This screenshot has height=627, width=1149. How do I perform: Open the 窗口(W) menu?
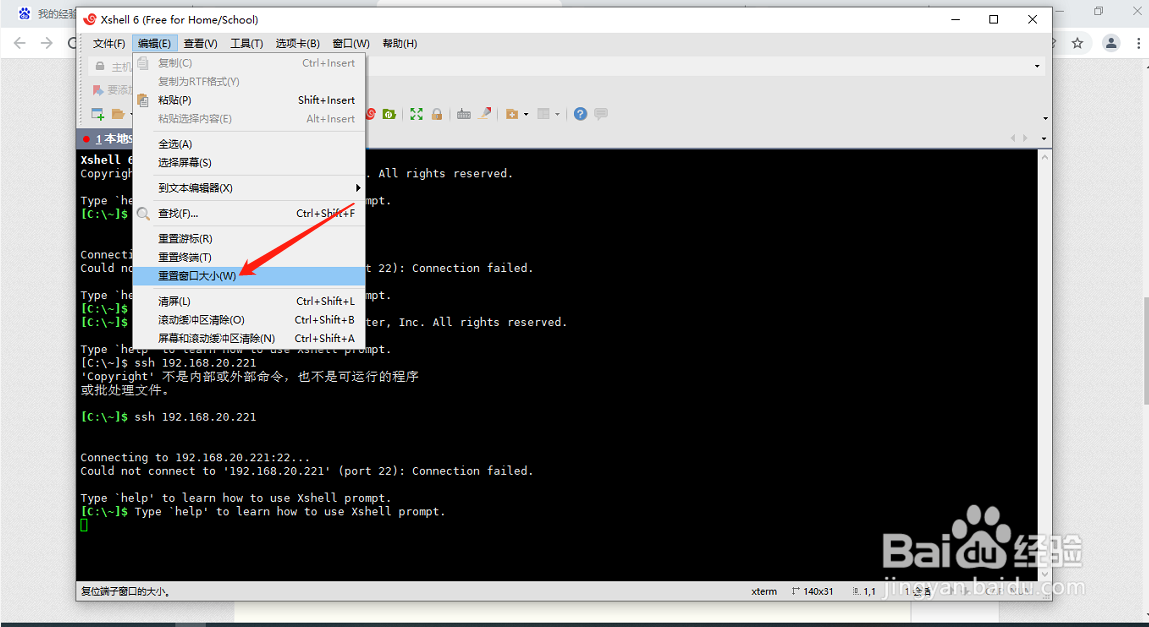tap(351, 44)
